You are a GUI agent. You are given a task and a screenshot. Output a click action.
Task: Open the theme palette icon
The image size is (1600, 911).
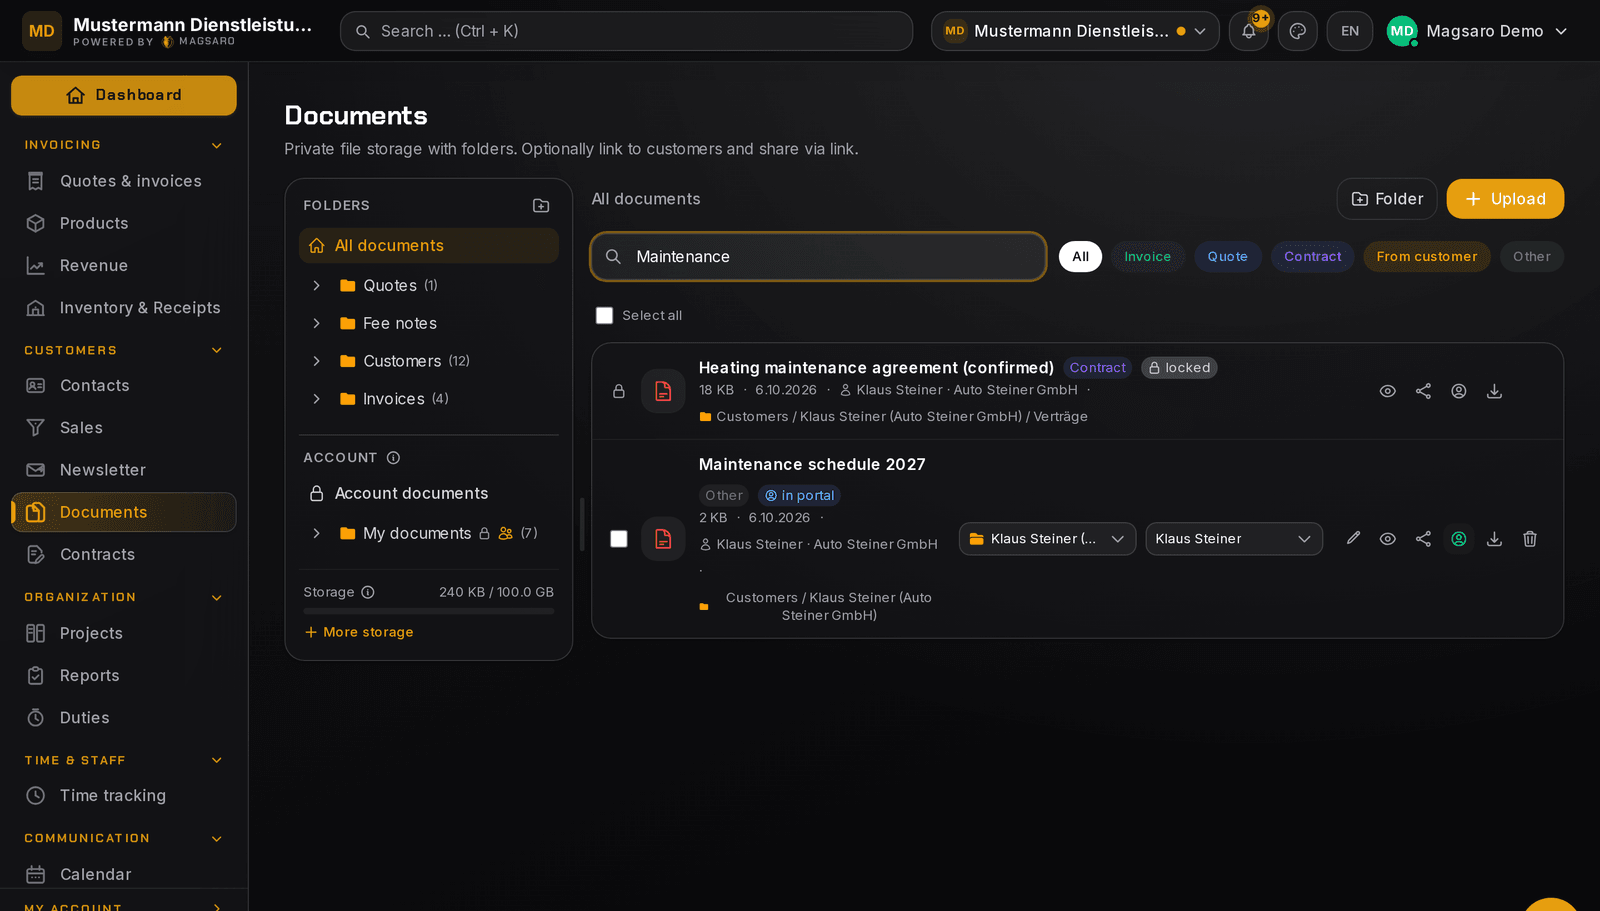(1297, 31)
